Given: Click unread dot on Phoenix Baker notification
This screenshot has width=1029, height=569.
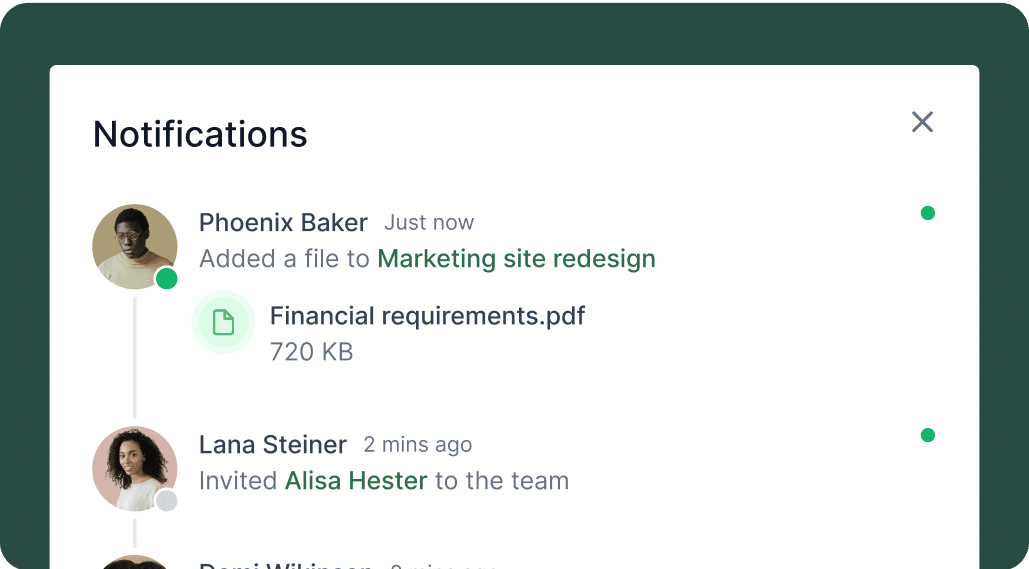Looking at the screenshot, I should coord(927,213).
